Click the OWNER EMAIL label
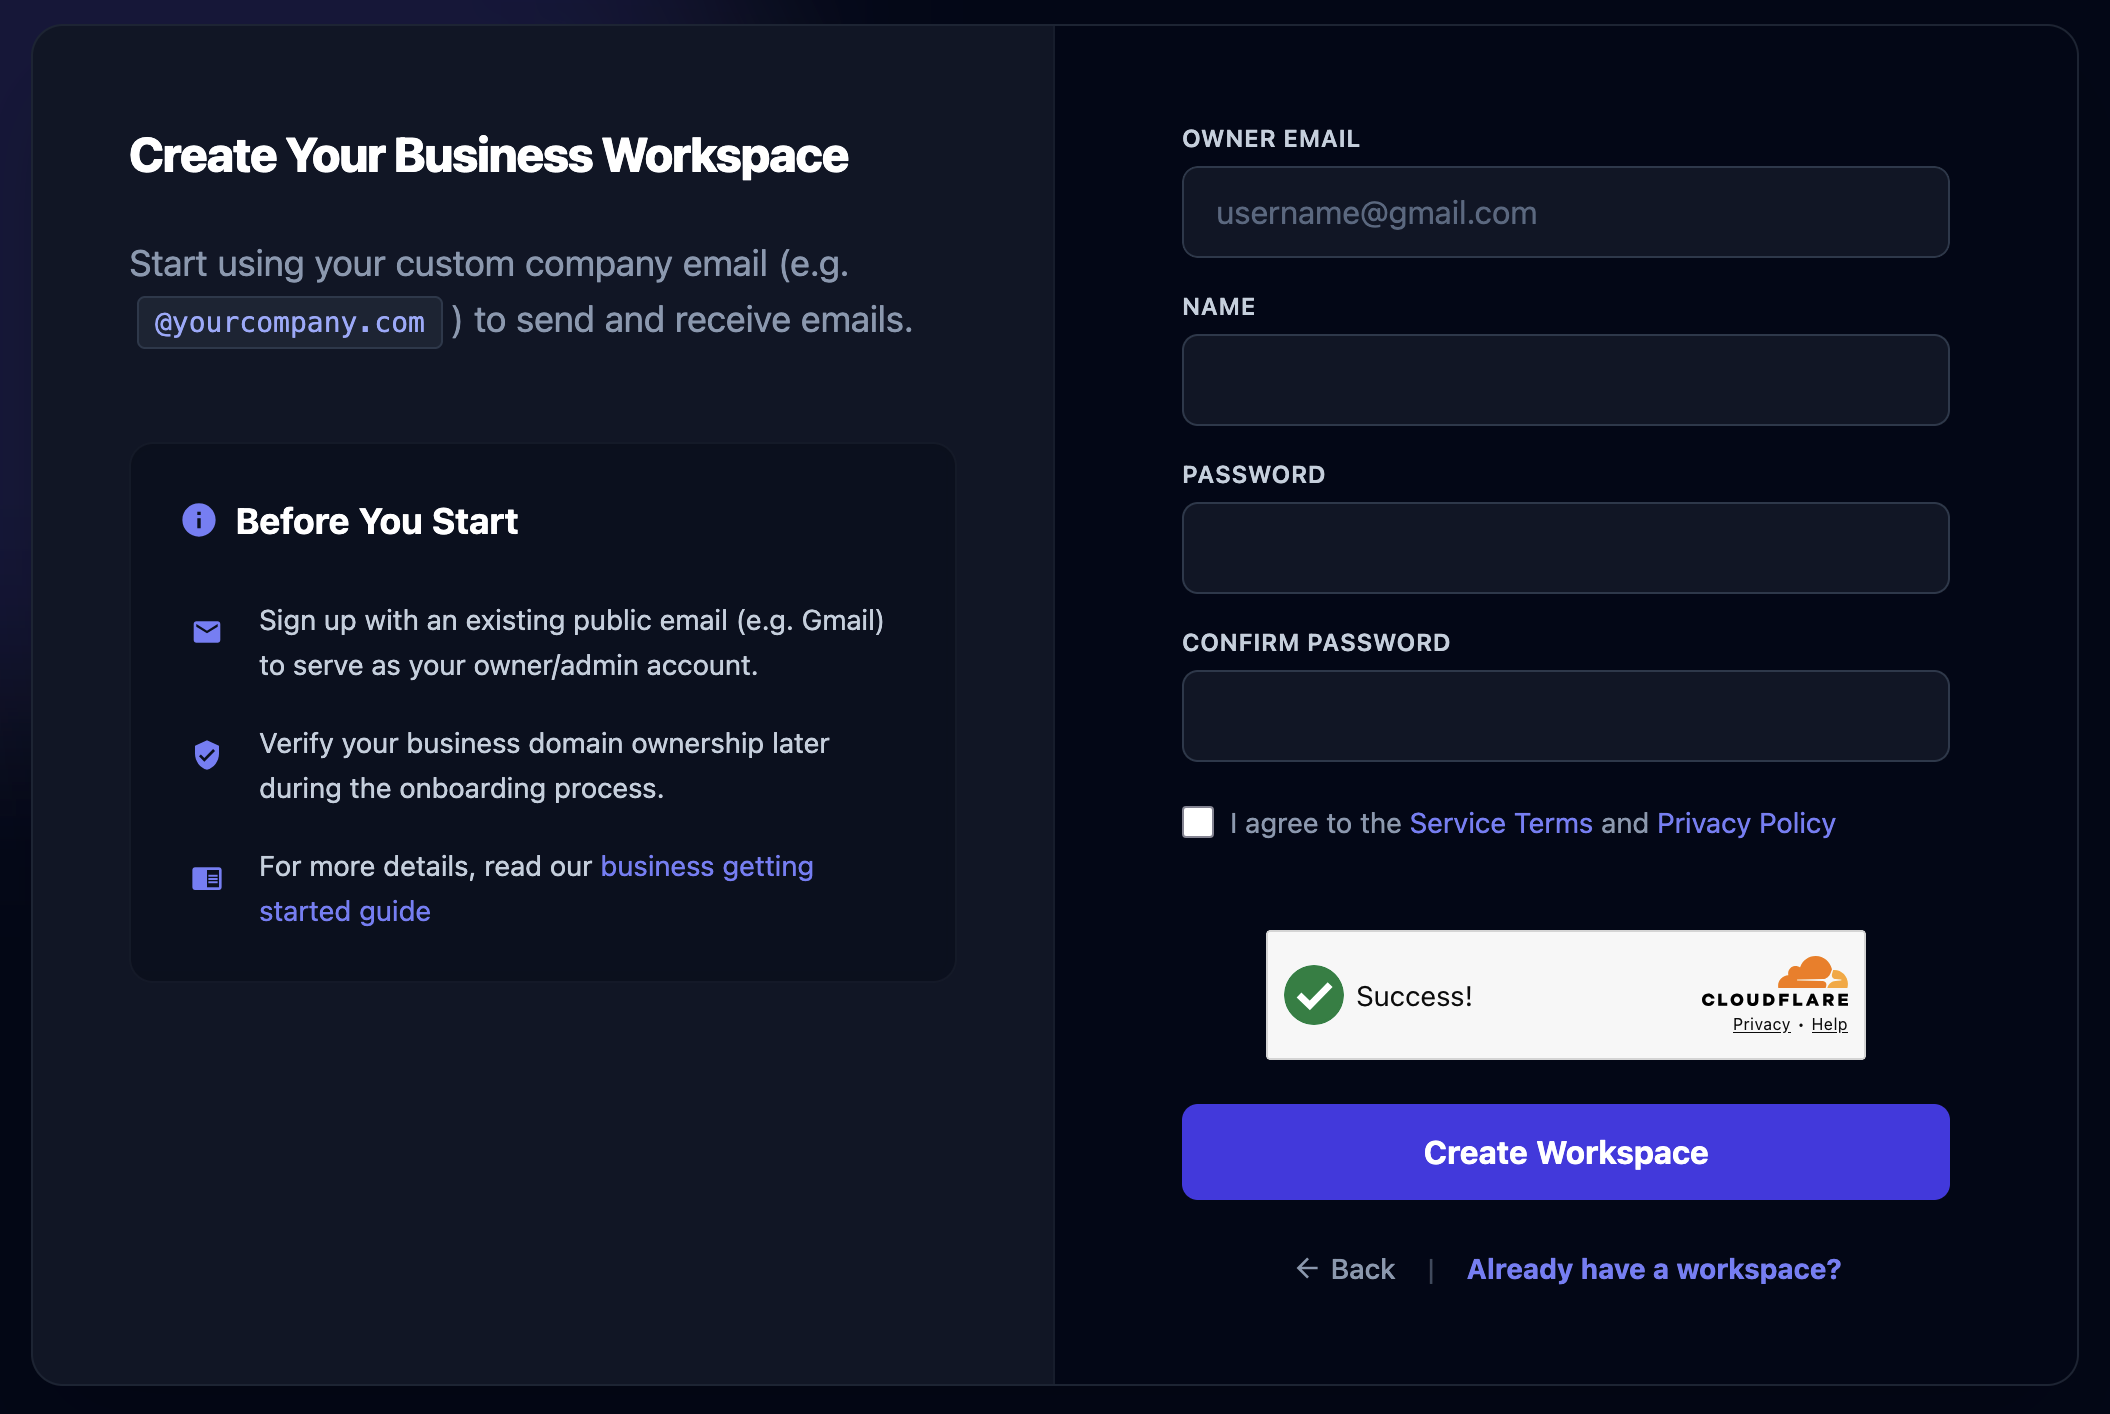Image resolution: width=2110 pixels, height=1414 pixels. [1271, 139]
